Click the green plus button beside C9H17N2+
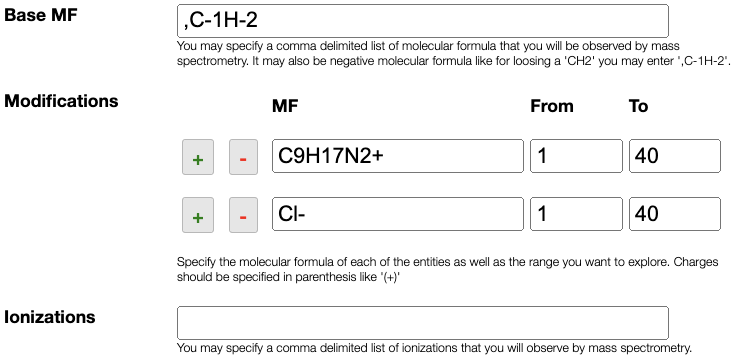This screenshot has width=736, height=360. (x=198, y=157)
